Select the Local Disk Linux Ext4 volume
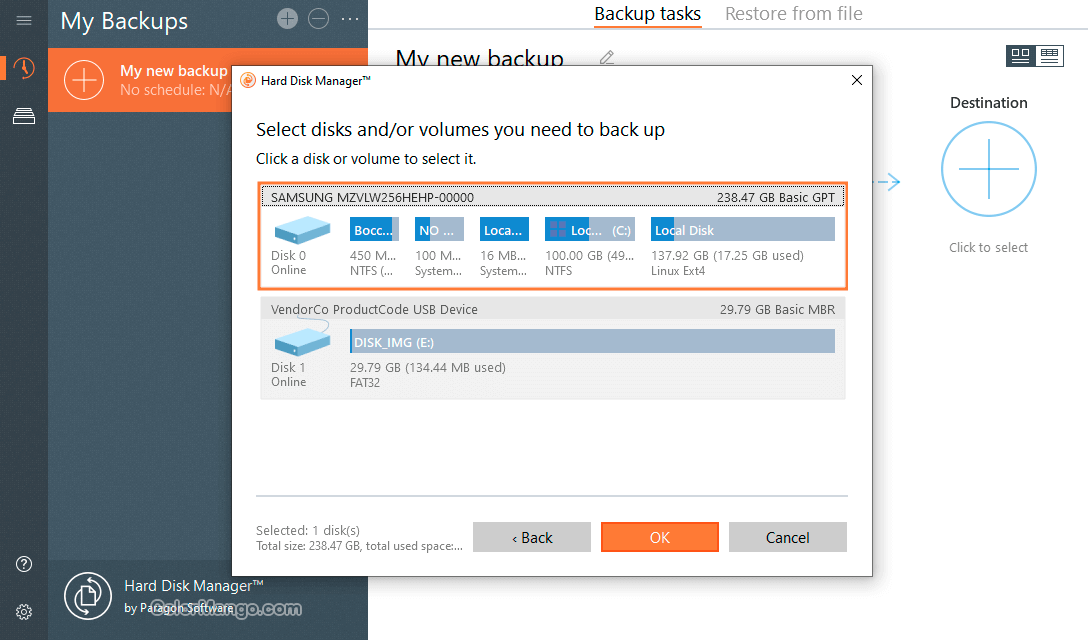Image resolution: width=1088 pixels, height=640 pixels. (x=742, y=231)
